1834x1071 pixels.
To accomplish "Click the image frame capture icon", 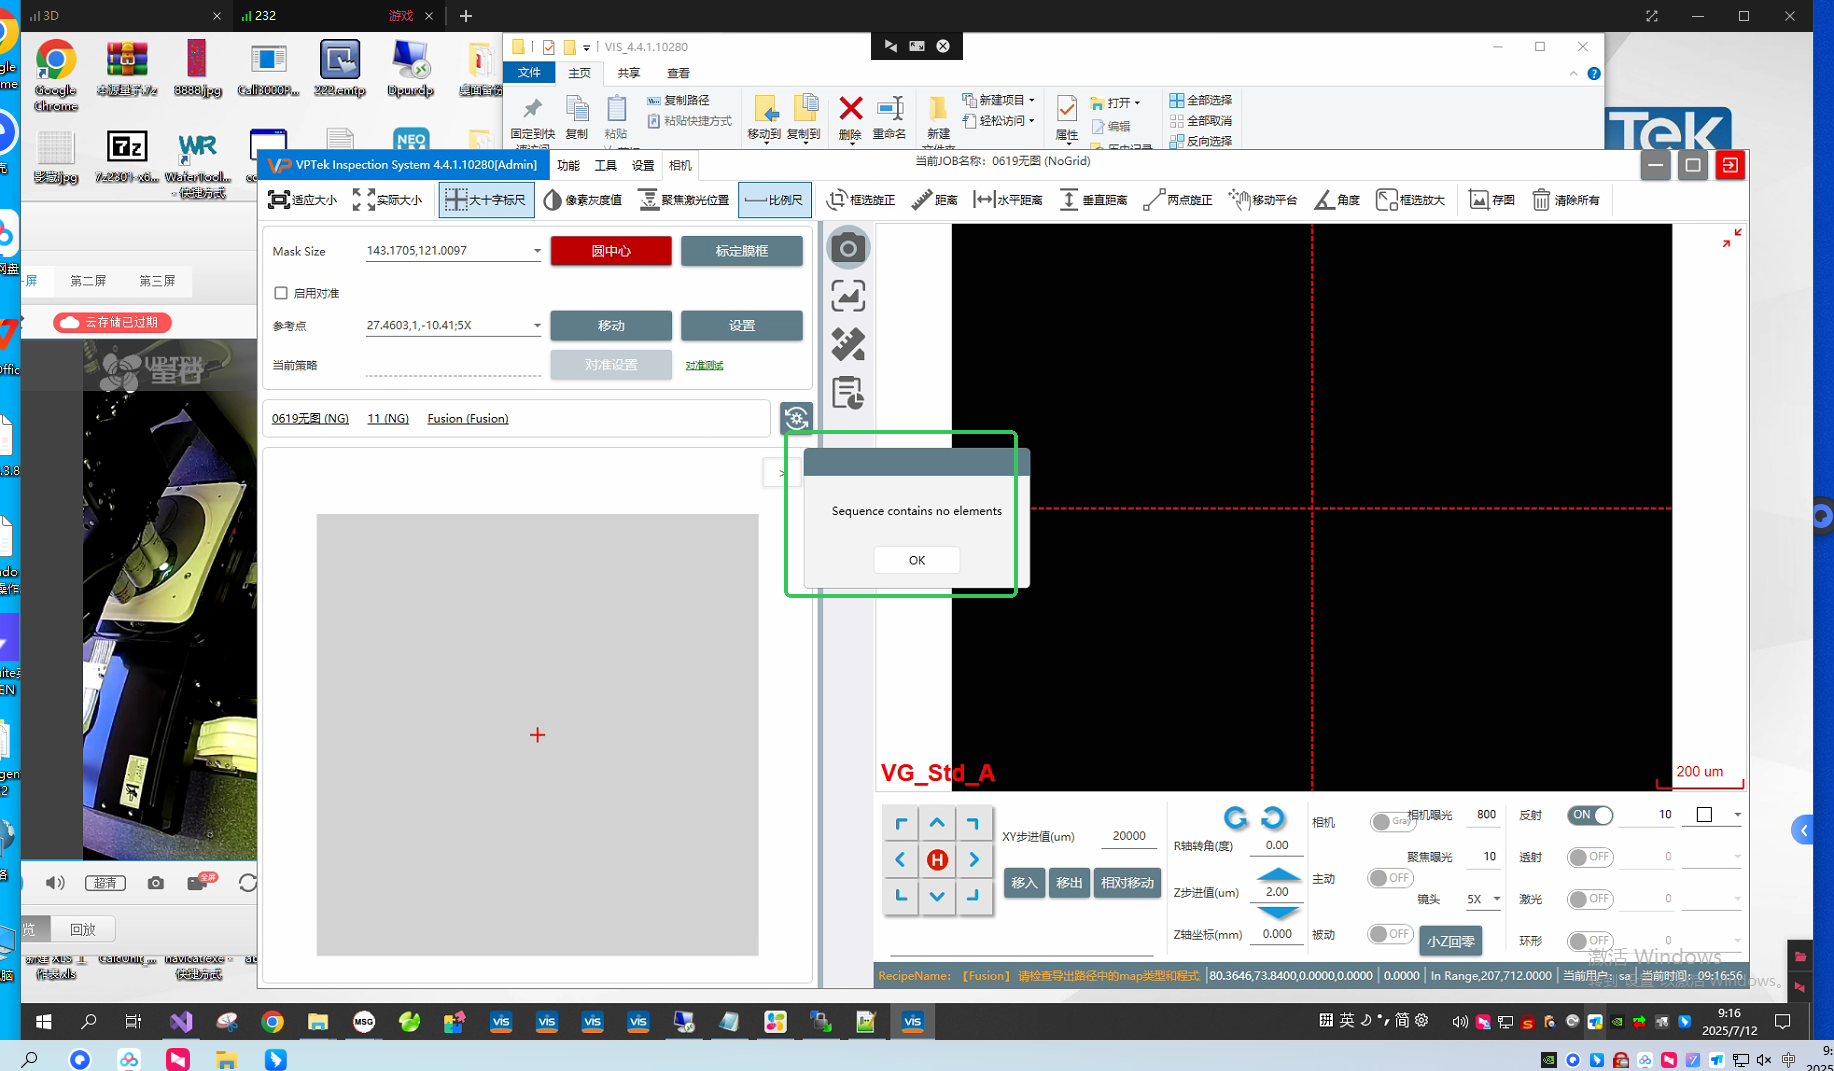I will tap(848, 296).
